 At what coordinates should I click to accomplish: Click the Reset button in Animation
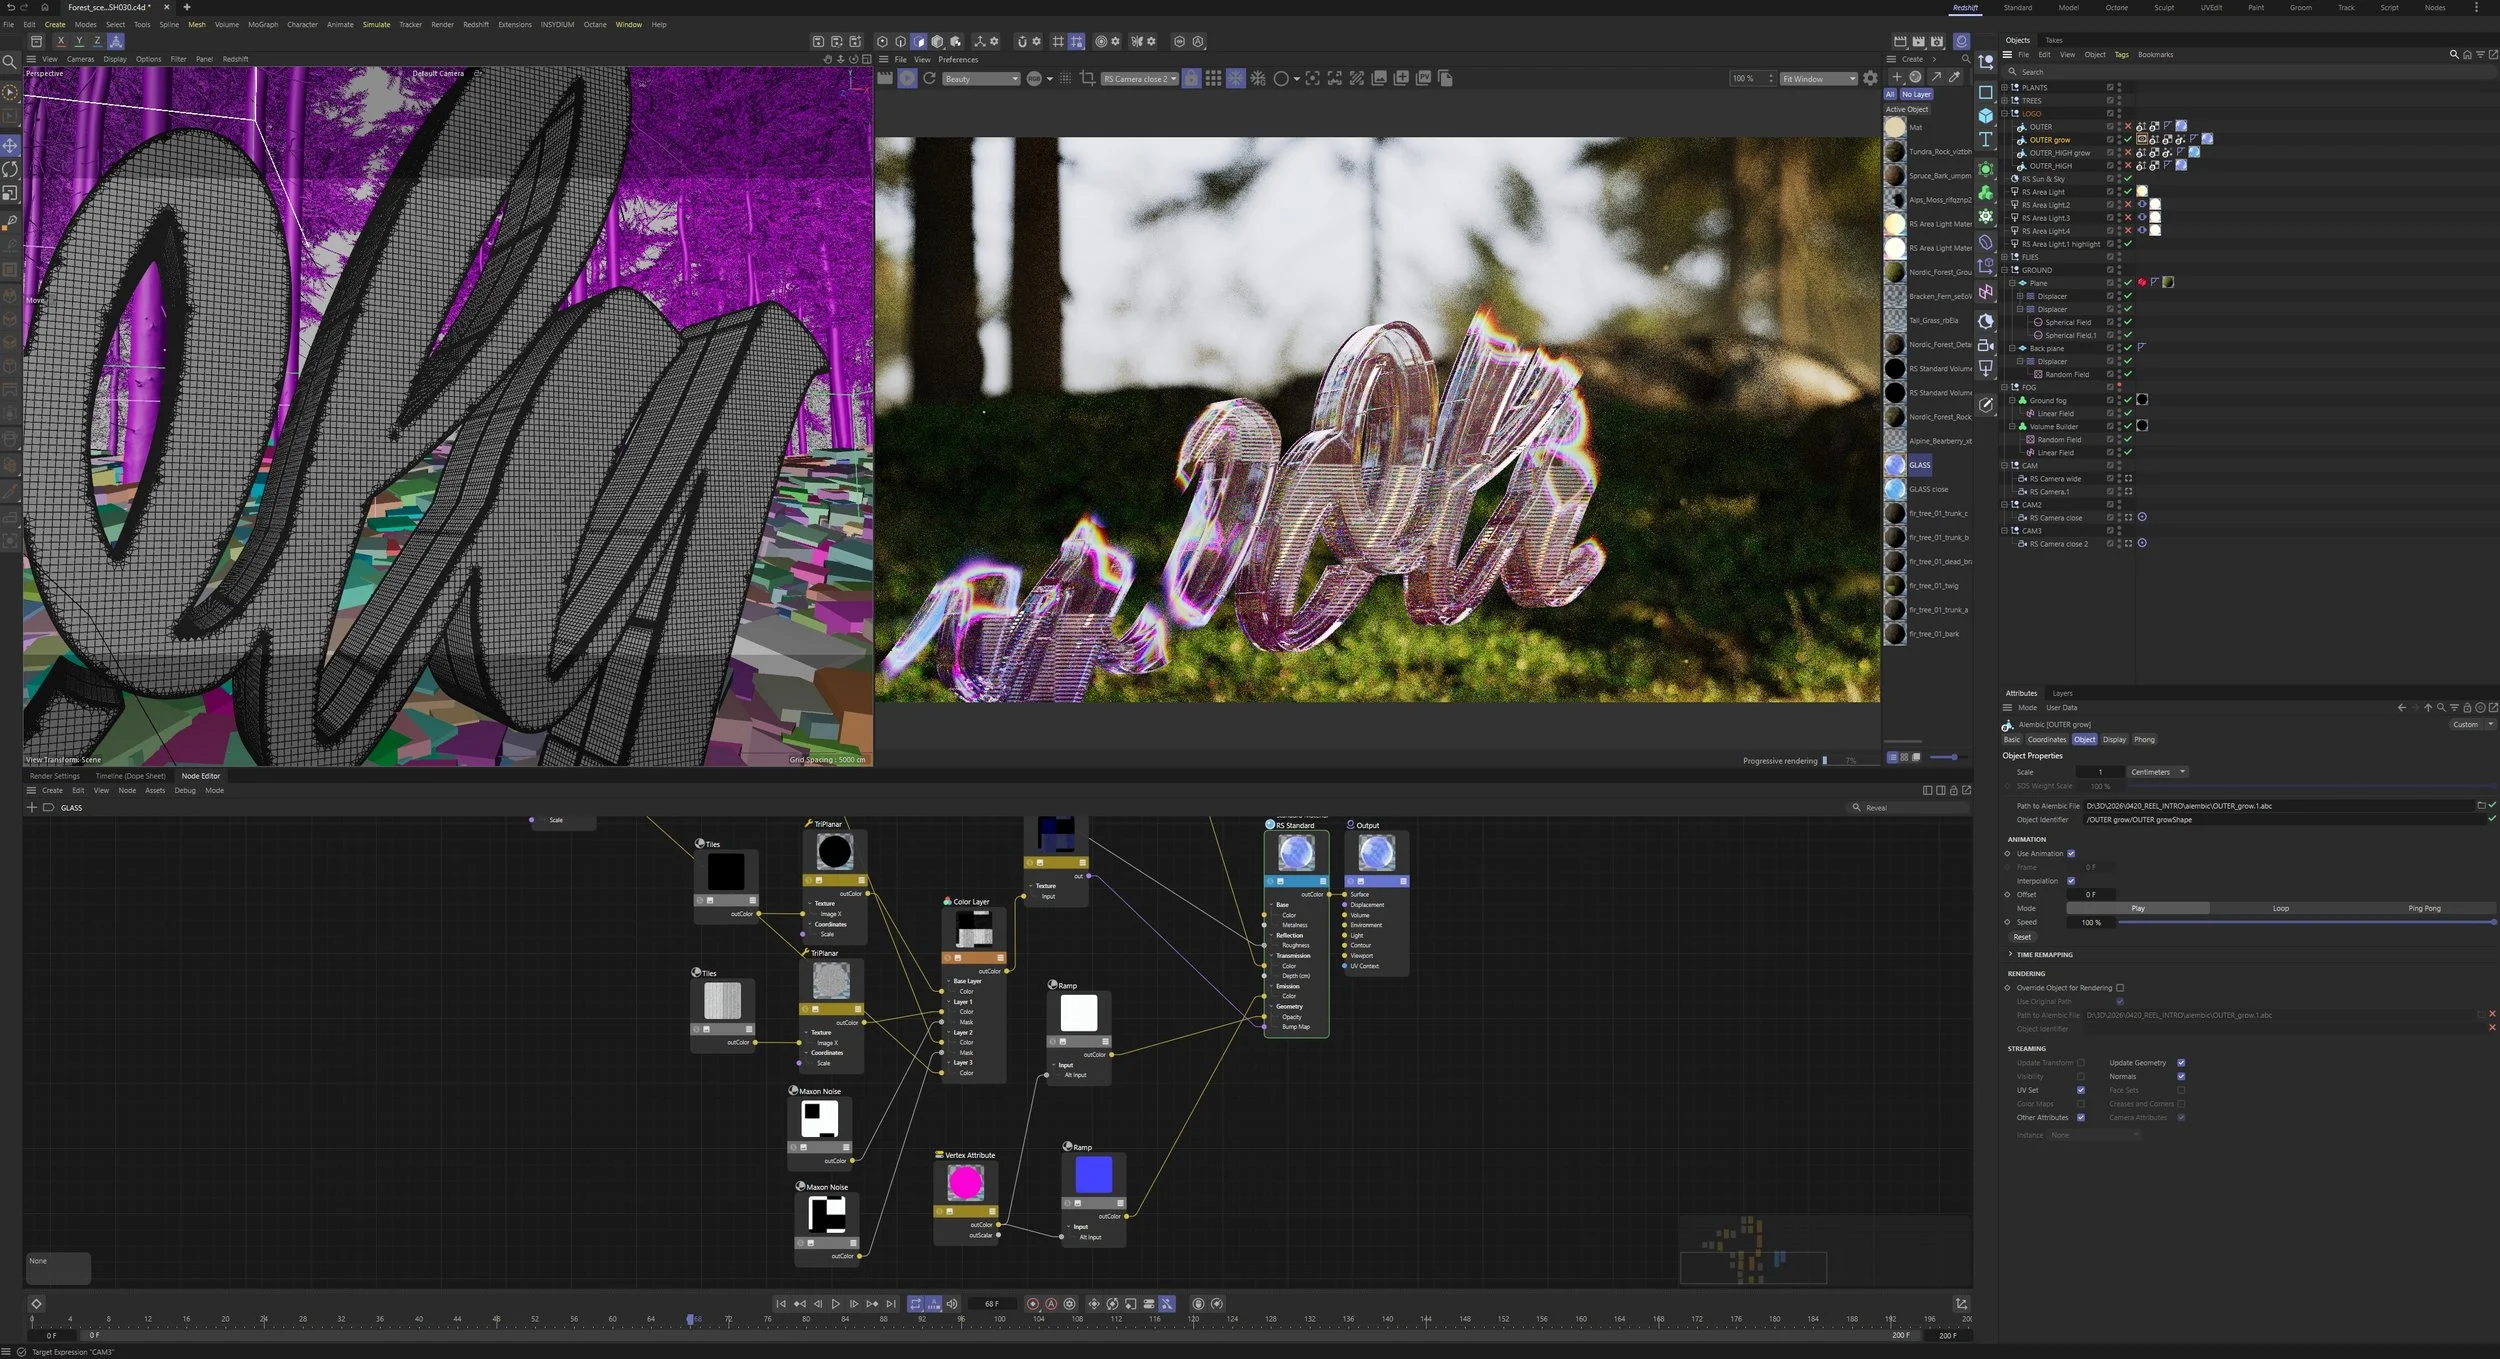point(2022,937)
